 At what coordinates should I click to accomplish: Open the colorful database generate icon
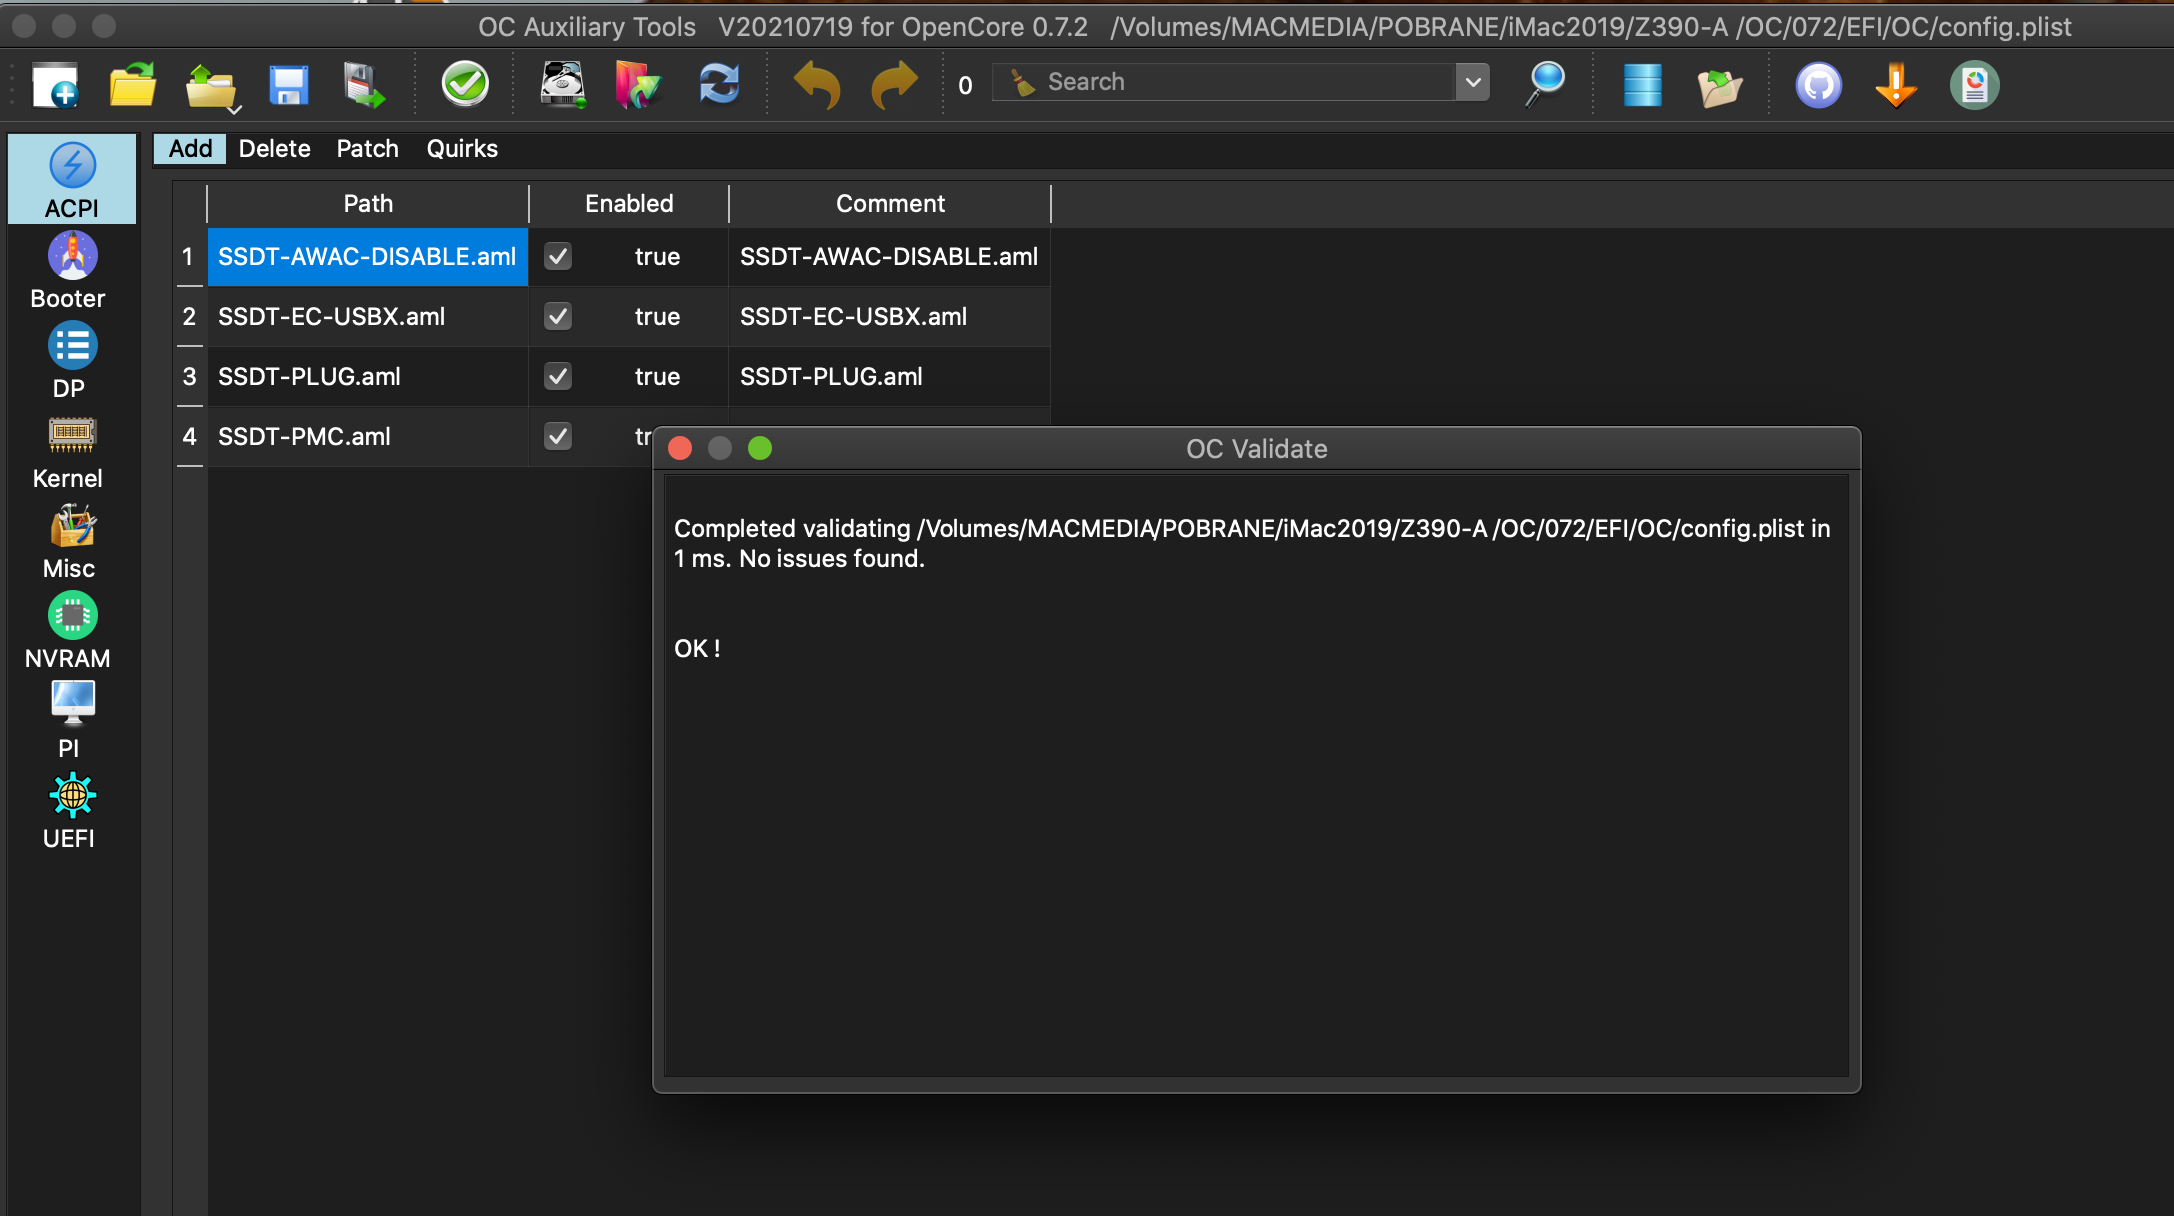639,85
